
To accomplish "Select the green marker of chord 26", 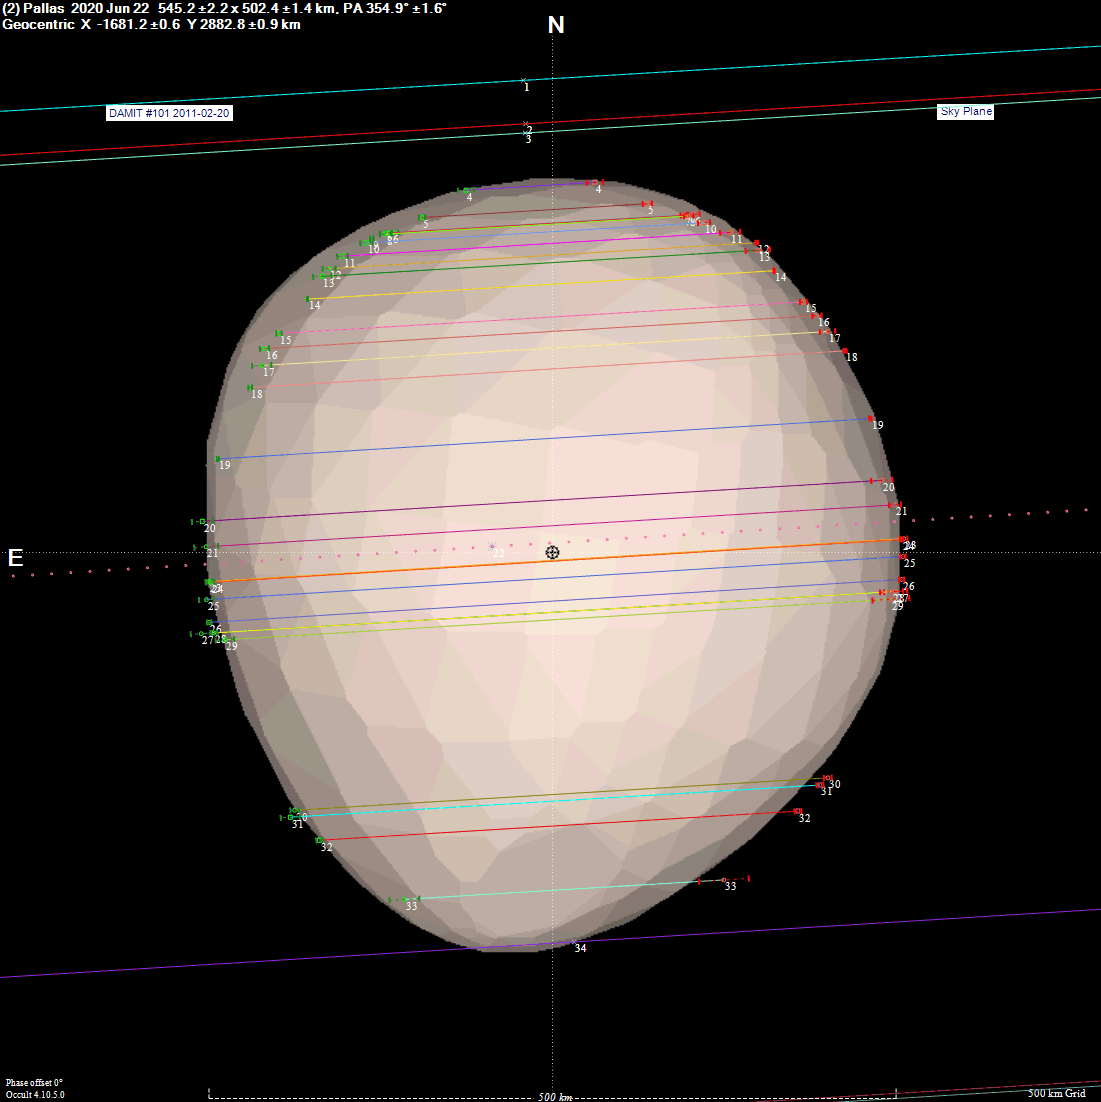I will tap(209, 622).
